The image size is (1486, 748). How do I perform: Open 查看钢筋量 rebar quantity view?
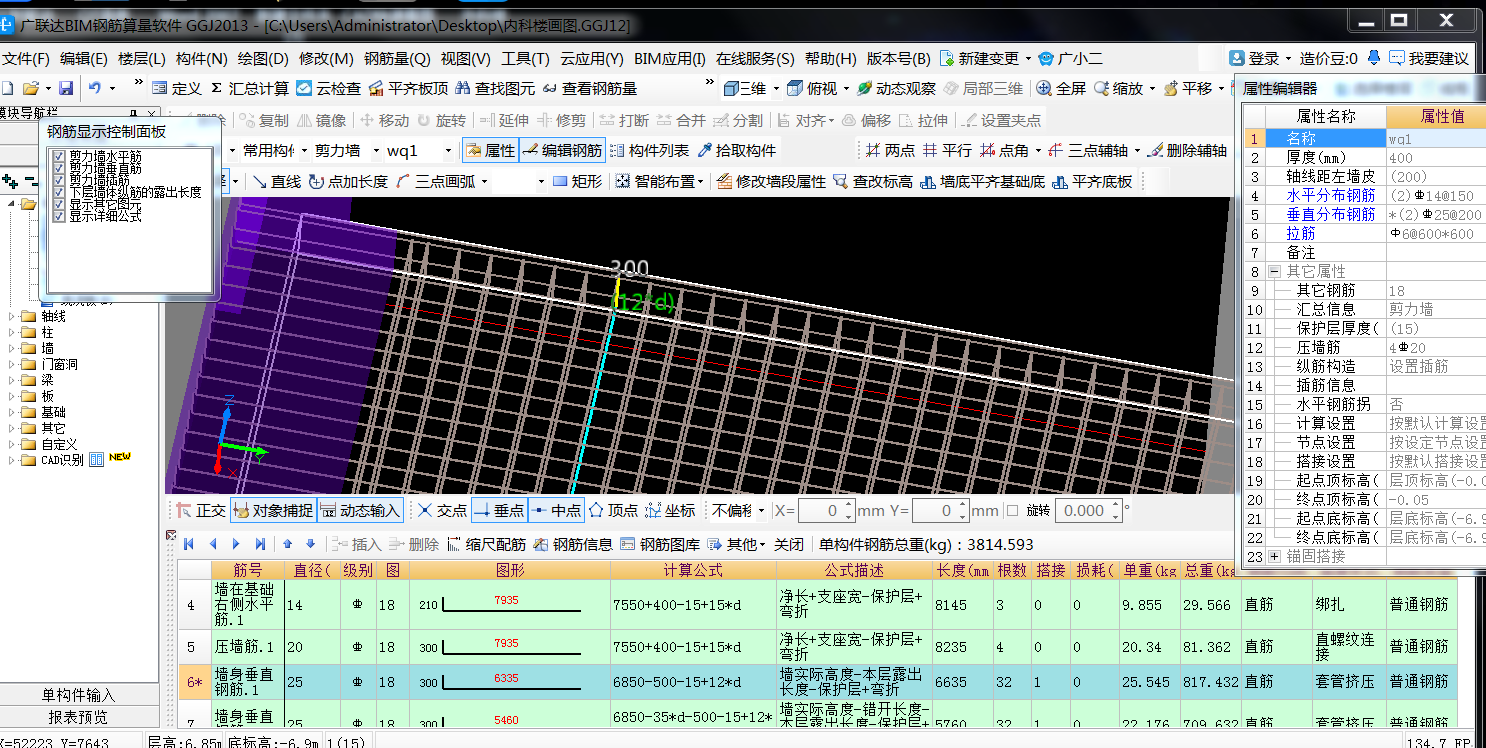pyautogui.click(x=589, y=88)
